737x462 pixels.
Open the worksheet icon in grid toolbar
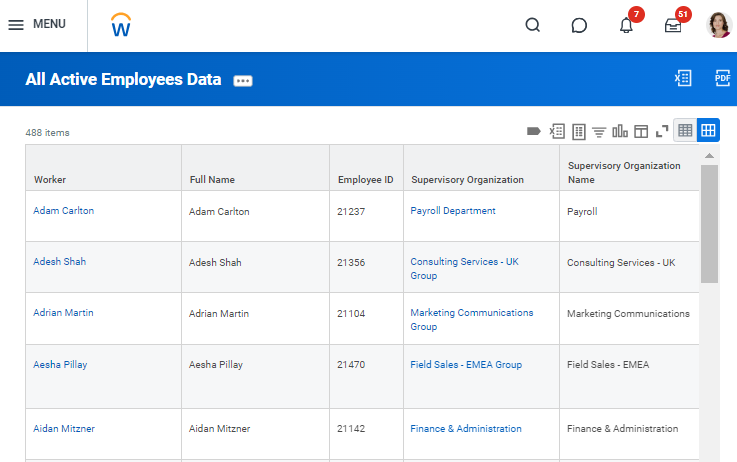click(579, 132)
